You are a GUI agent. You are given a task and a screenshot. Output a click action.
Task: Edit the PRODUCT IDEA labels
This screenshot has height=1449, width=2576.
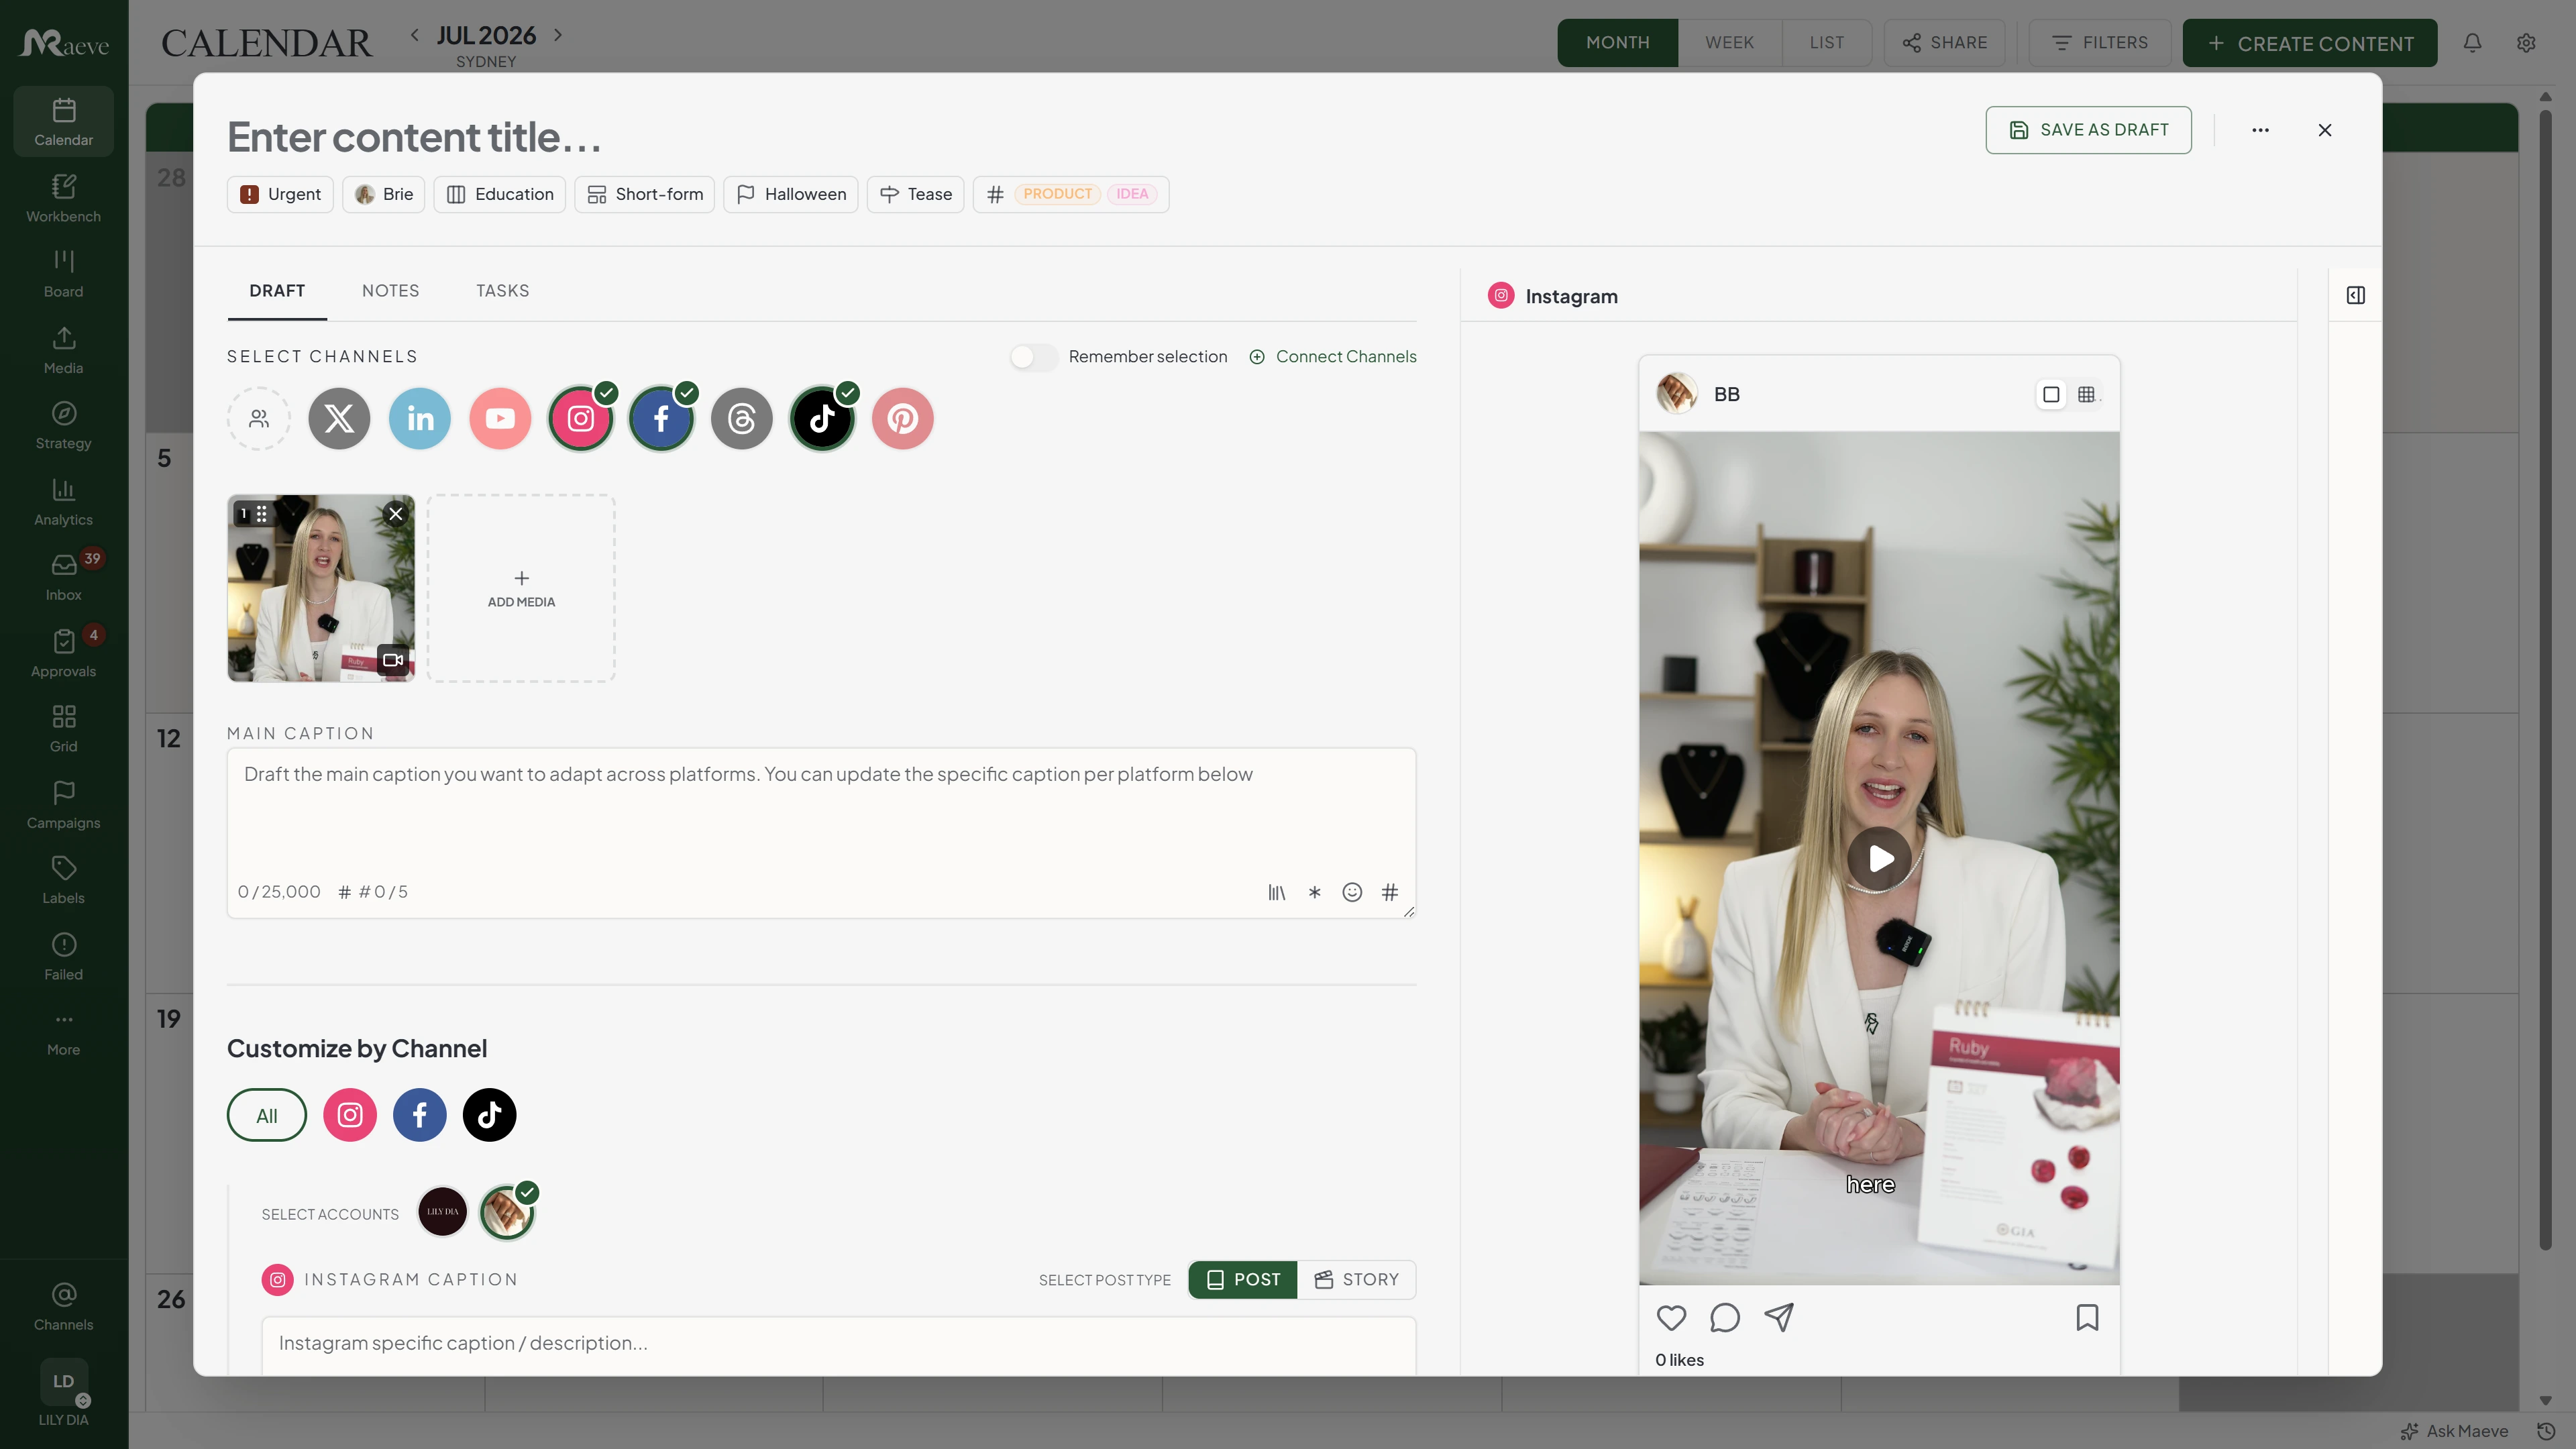pos(1071,194)
